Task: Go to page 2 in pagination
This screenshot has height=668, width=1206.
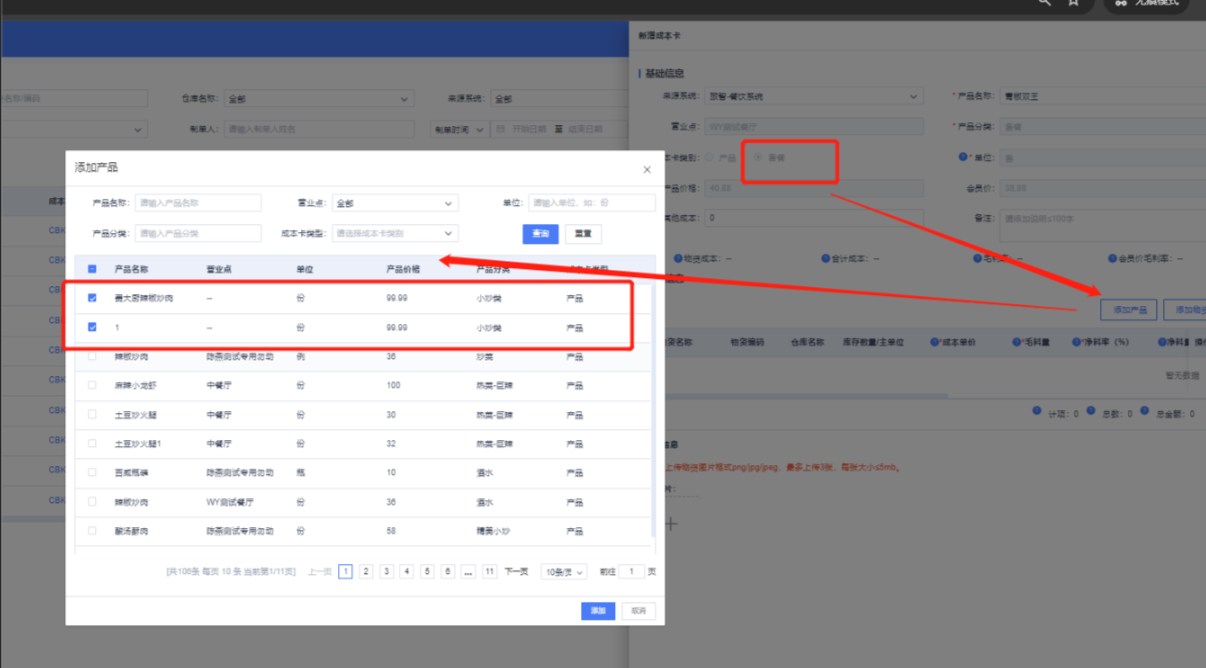Action: point(366,572)
